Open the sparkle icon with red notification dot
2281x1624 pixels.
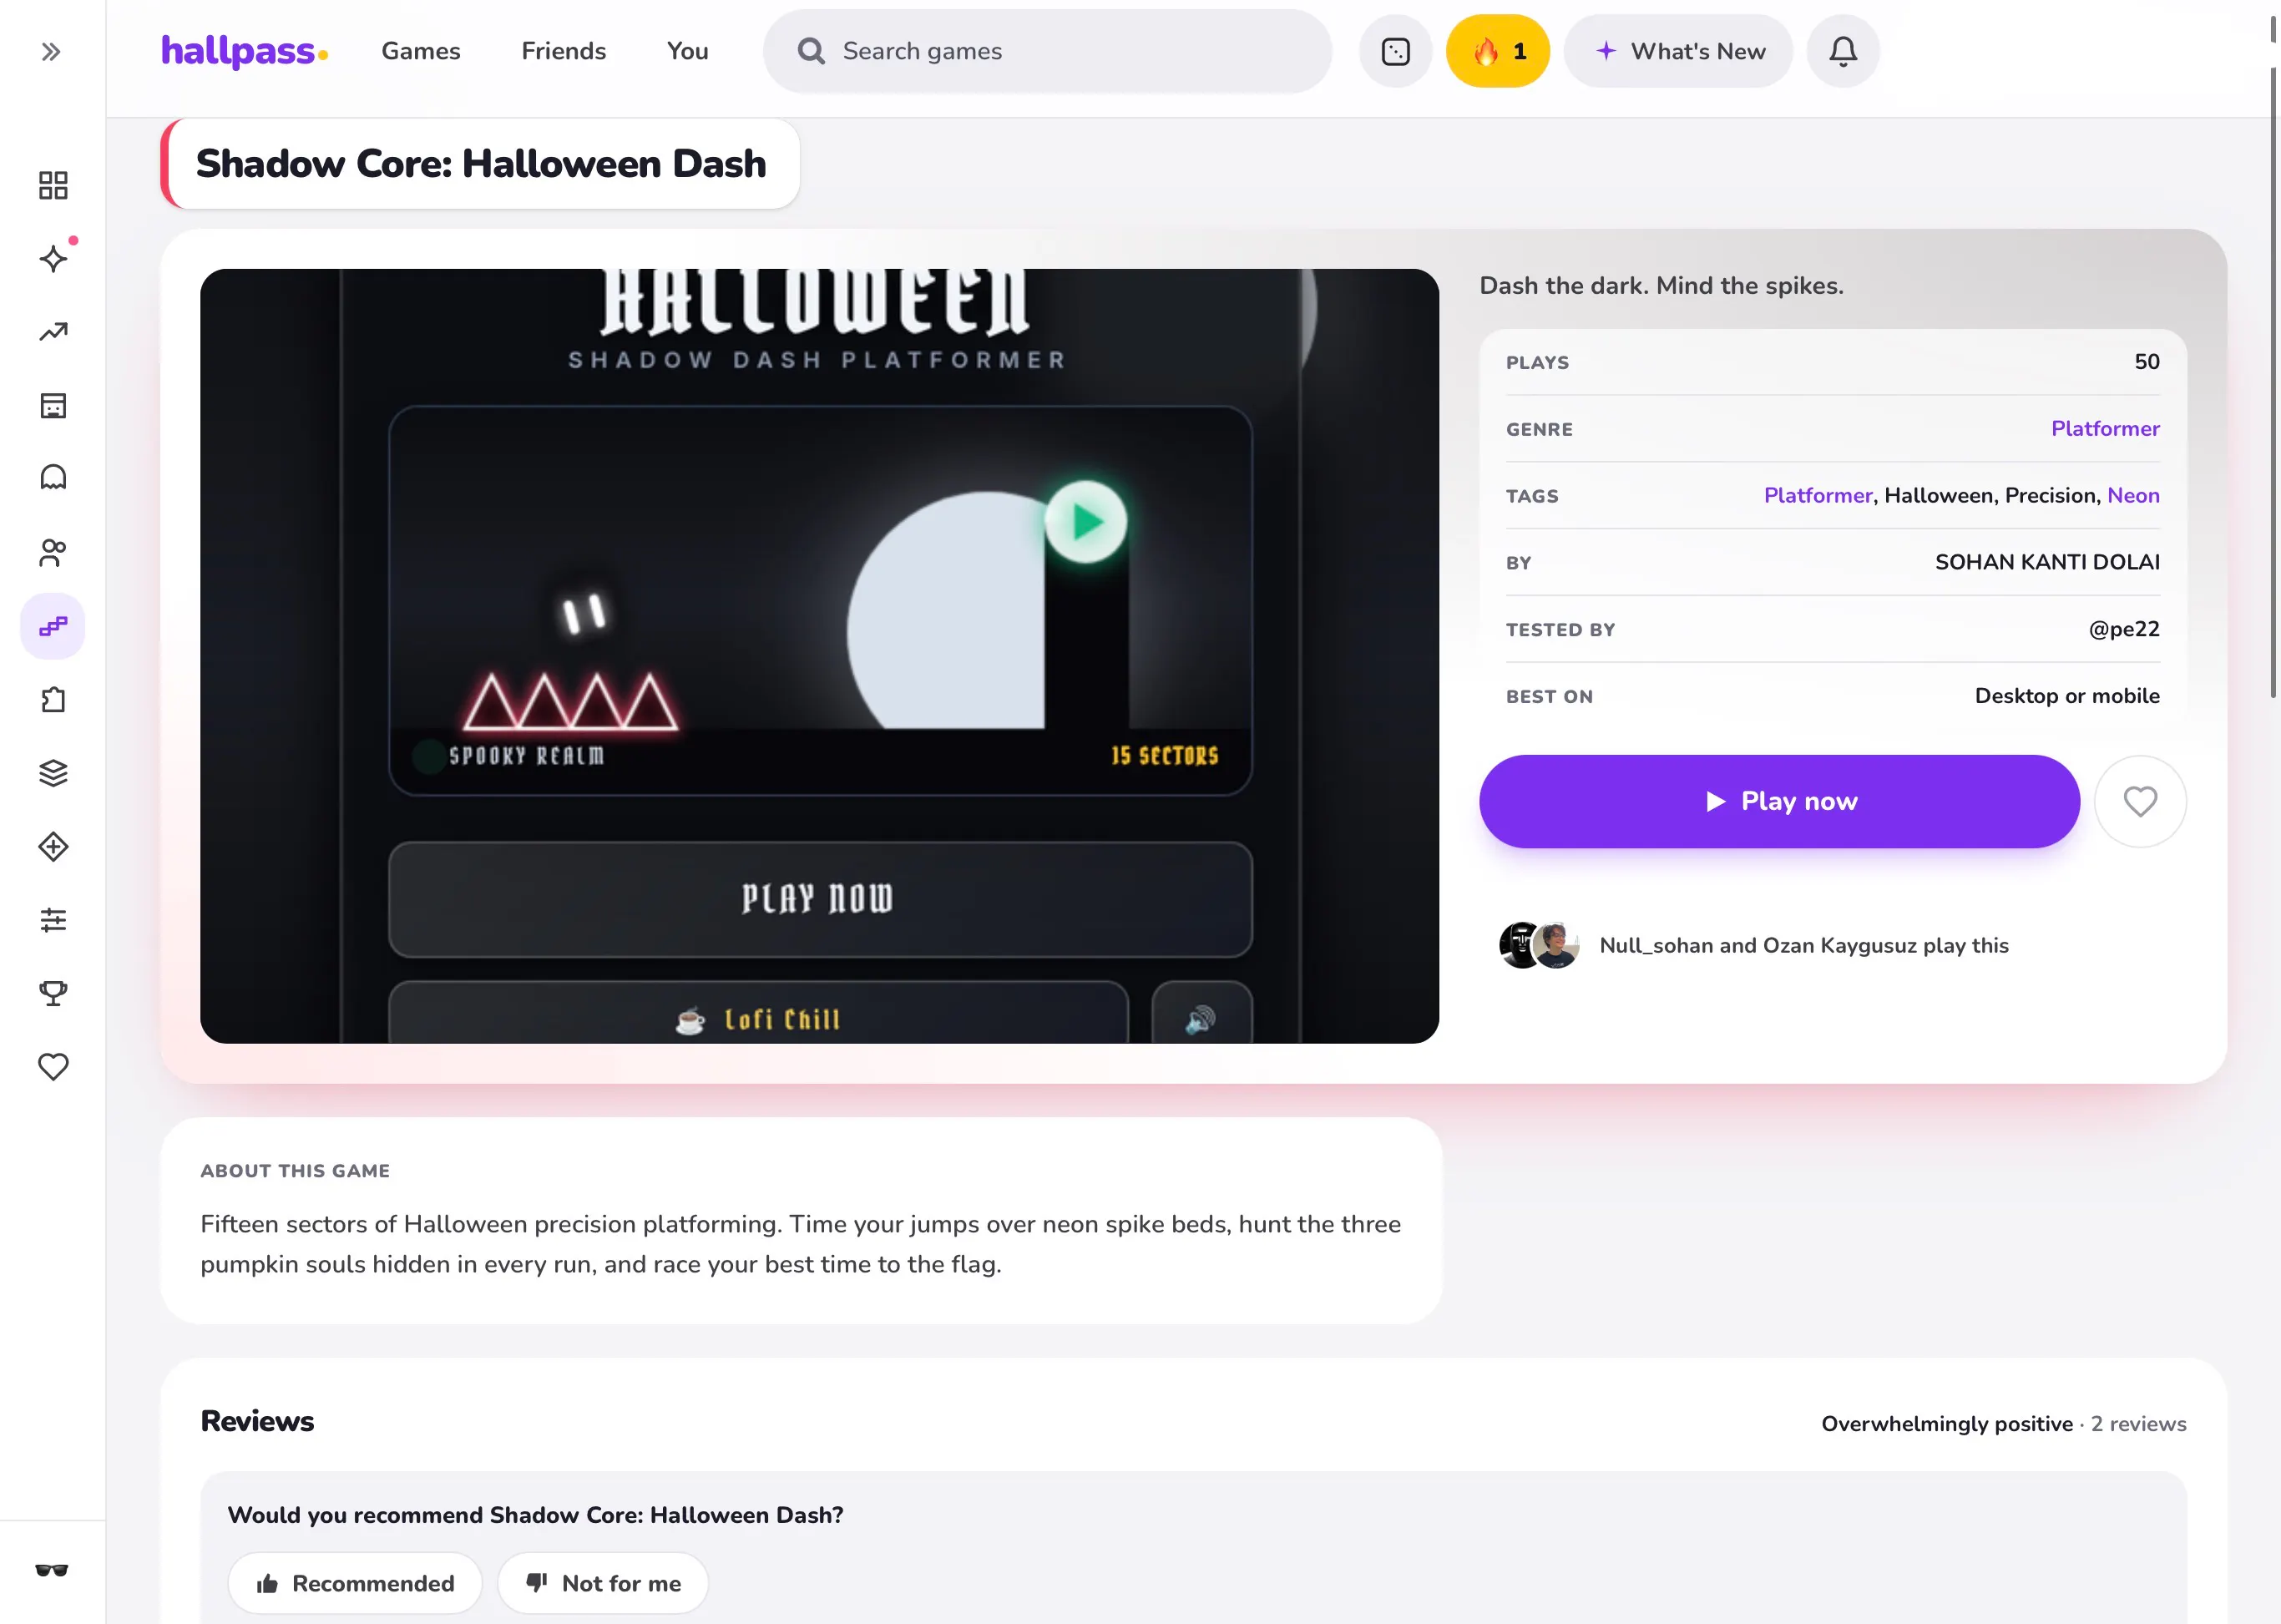(53, 259)
